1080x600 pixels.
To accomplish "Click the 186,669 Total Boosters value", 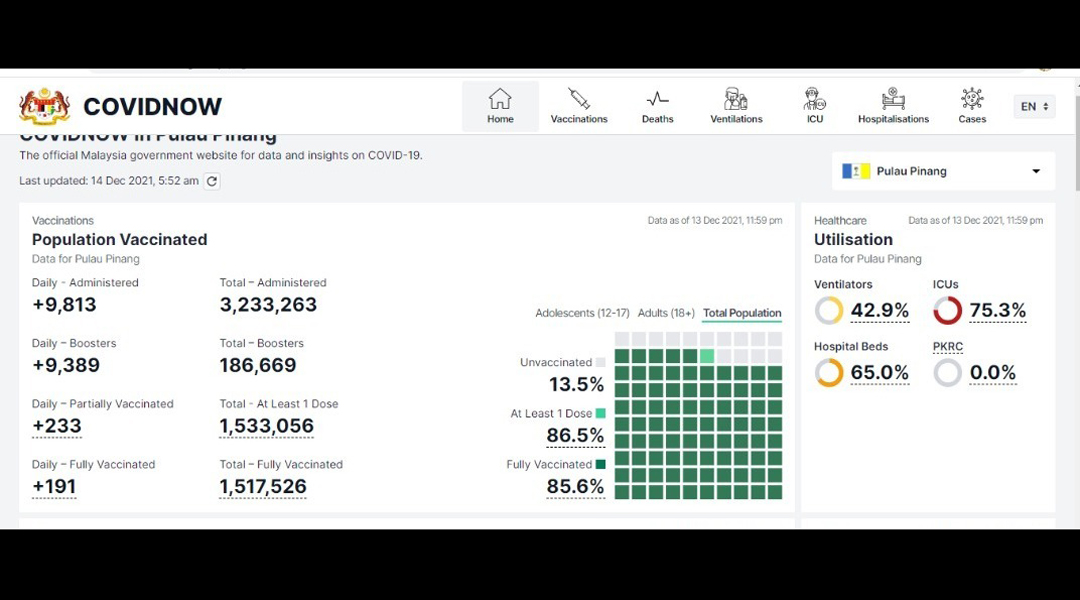I will tap(258, 366).
